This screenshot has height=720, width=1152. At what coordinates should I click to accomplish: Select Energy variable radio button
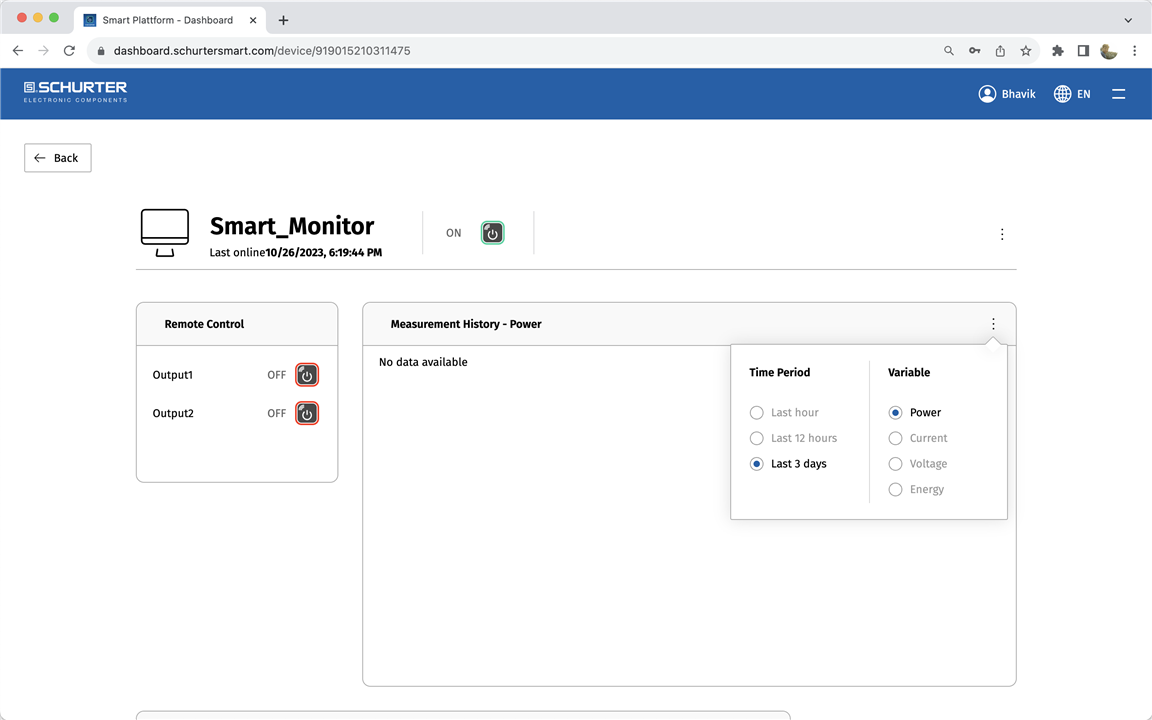[895, 489]
